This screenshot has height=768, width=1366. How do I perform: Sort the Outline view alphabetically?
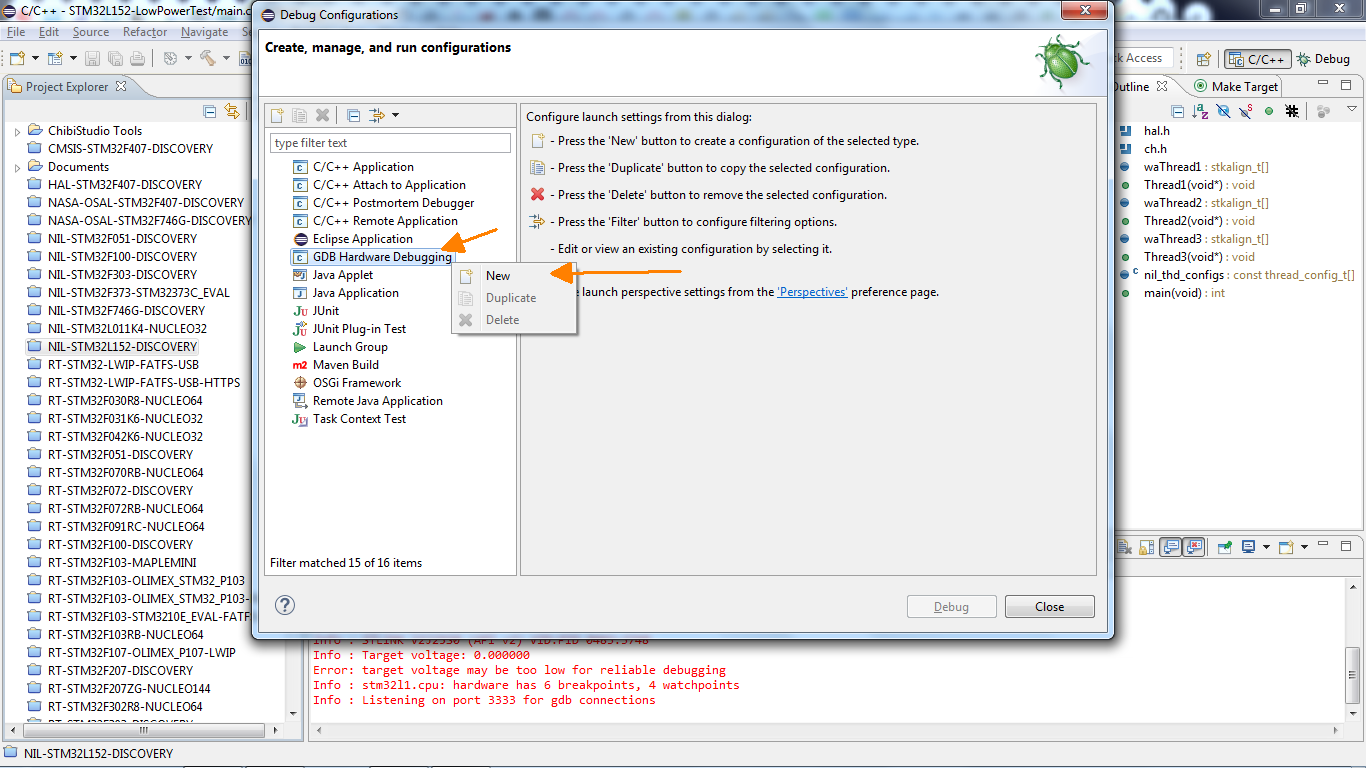1200,112
